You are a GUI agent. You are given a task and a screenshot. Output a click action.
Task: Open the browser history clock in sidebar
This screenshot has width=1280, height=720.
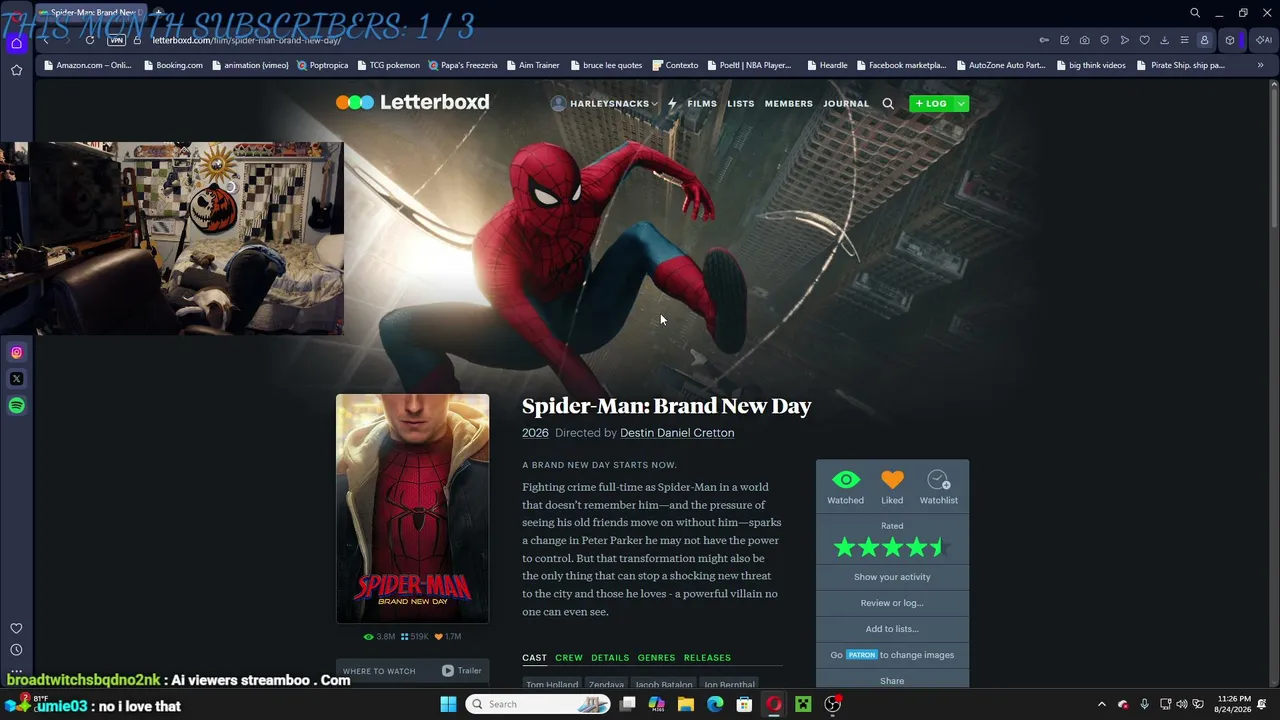click(x=16, y=650)
